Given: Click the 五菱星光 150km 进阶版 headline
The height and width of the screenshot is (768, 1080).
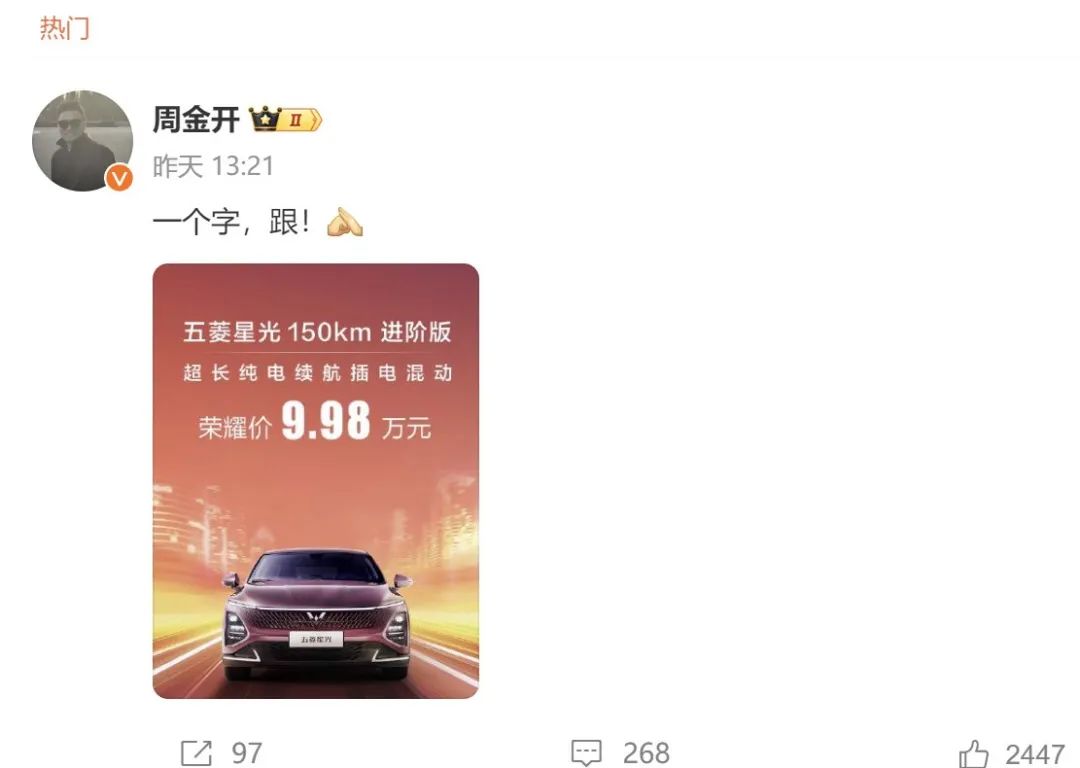Looking at the screenshot, I should pyautogui.click(x=317, y=332).
